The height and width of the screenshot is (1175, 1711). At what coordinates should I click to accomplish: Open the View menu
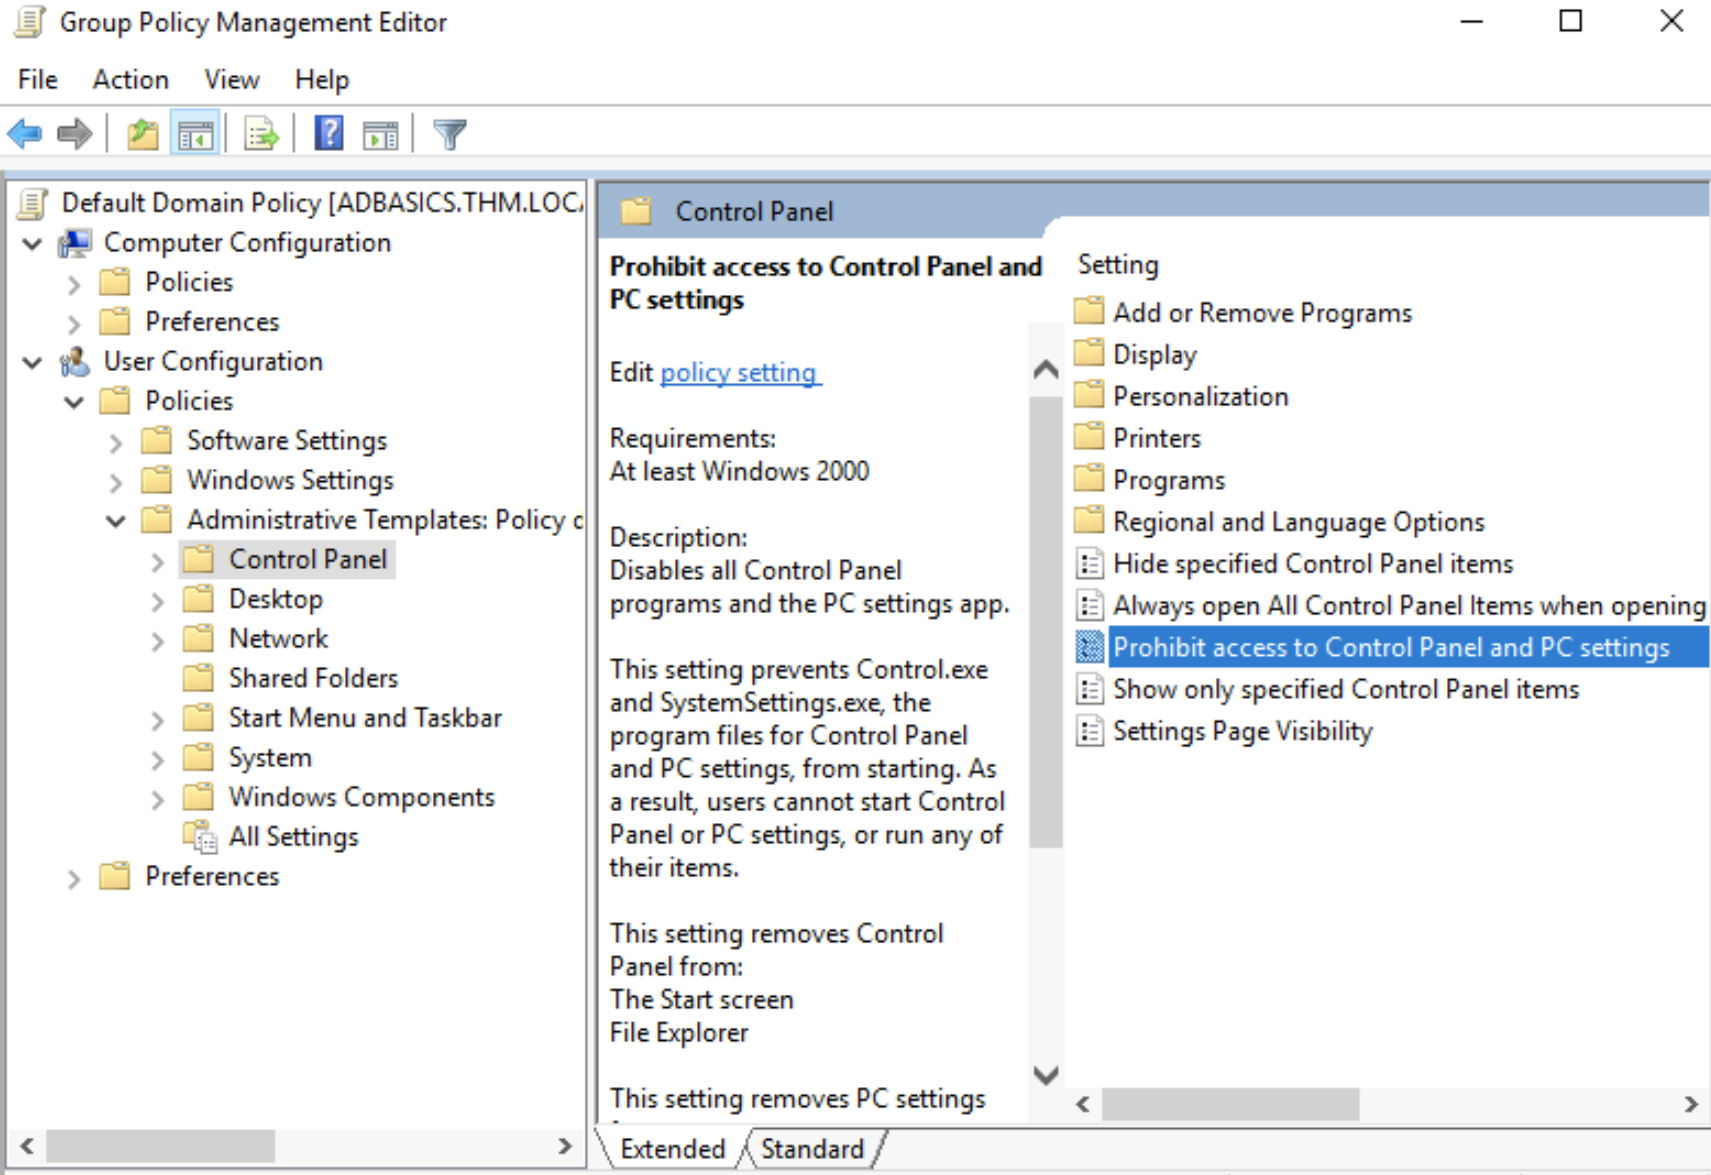[232, 79]
